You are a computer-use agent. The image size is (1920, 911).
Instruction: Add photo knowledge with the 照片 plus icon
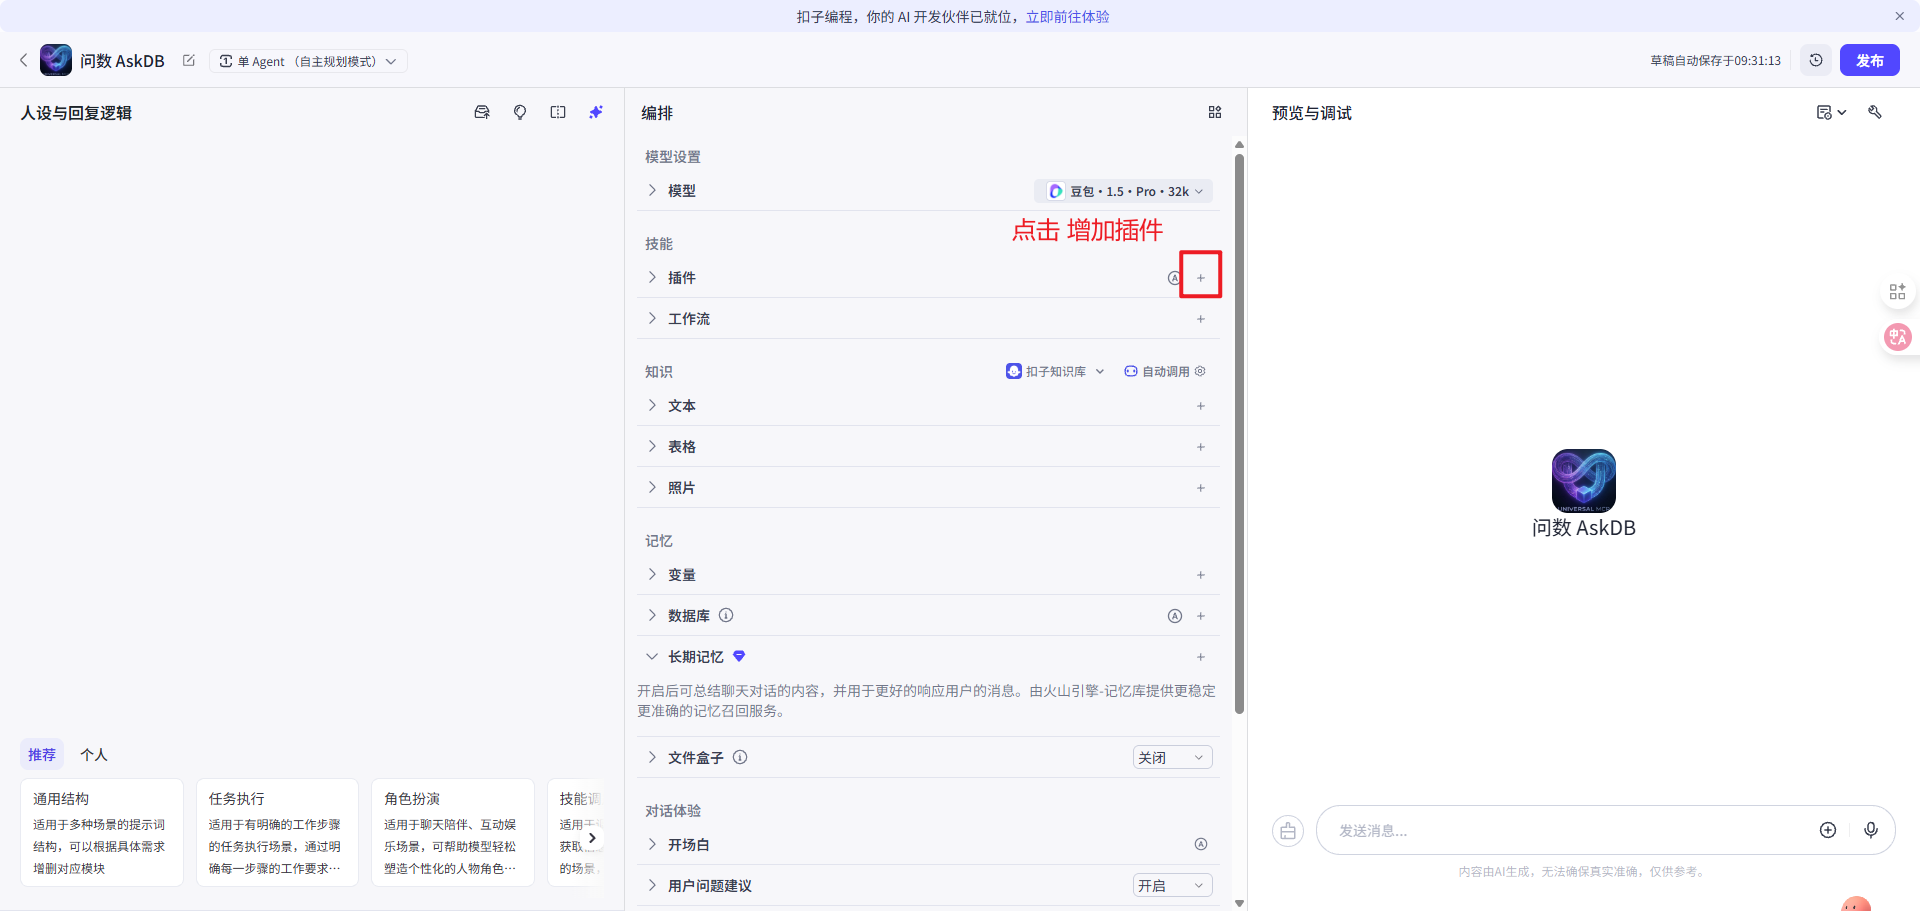[x=1201, y=487]
